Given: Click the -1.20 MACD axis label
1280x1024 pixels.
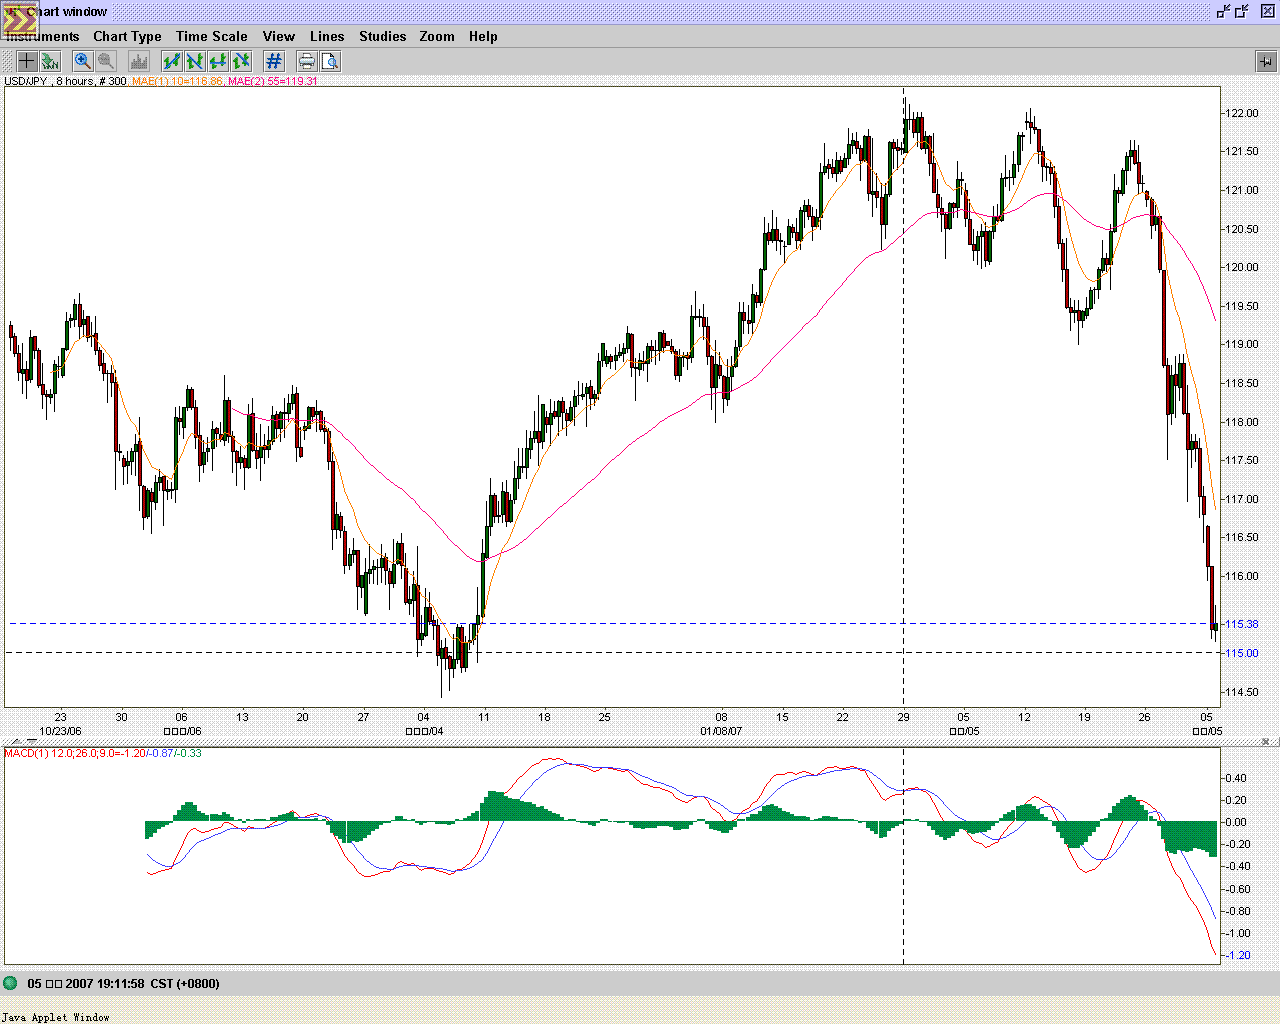Looking at the screenshot, I should 1238,955.
